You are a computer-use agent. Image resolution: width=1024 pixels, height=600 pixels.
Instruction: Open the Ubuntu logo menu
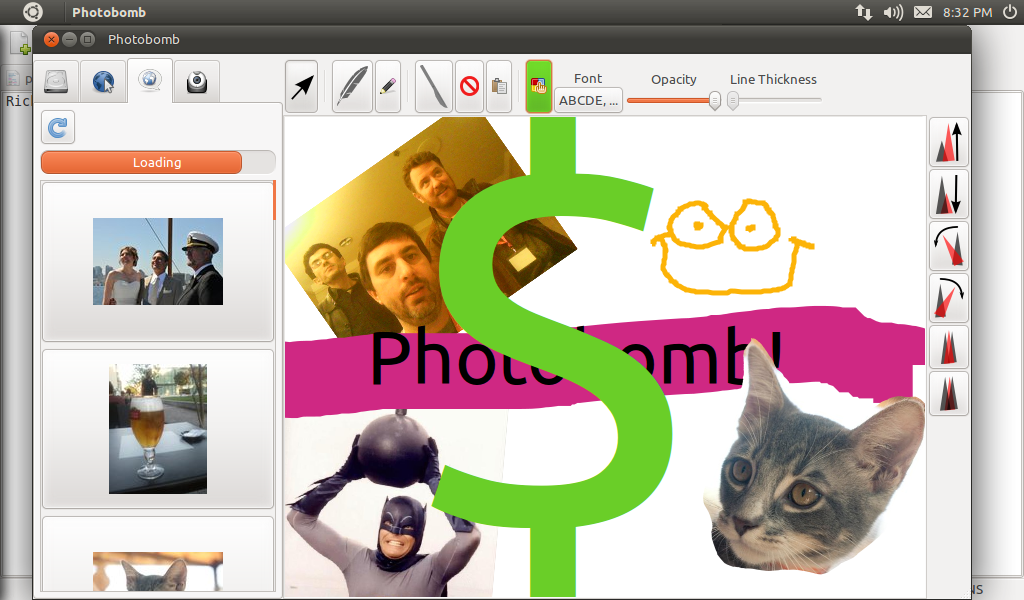32,12
